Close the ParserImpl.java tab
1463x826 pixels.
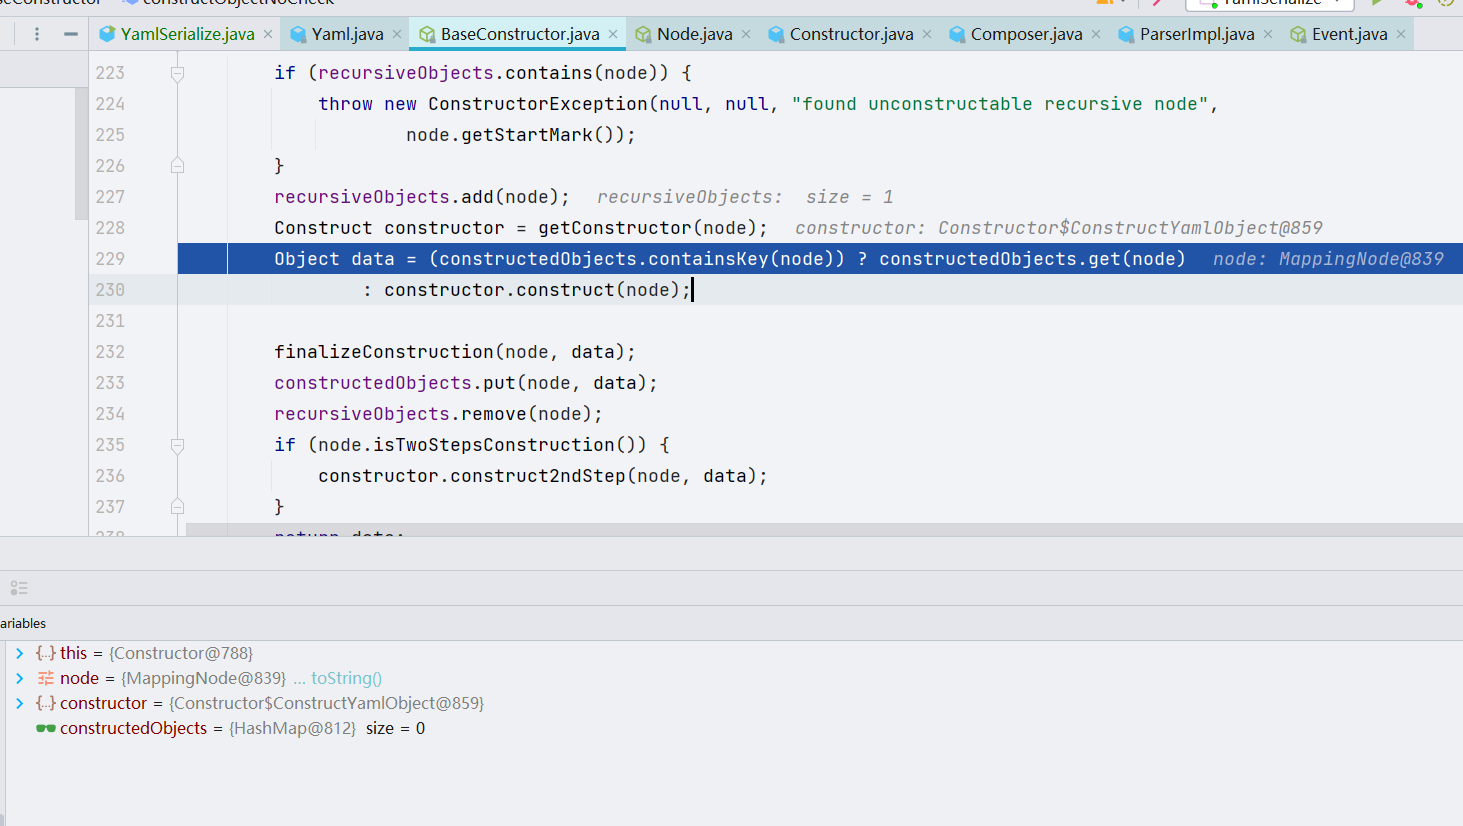point(1268,34)
